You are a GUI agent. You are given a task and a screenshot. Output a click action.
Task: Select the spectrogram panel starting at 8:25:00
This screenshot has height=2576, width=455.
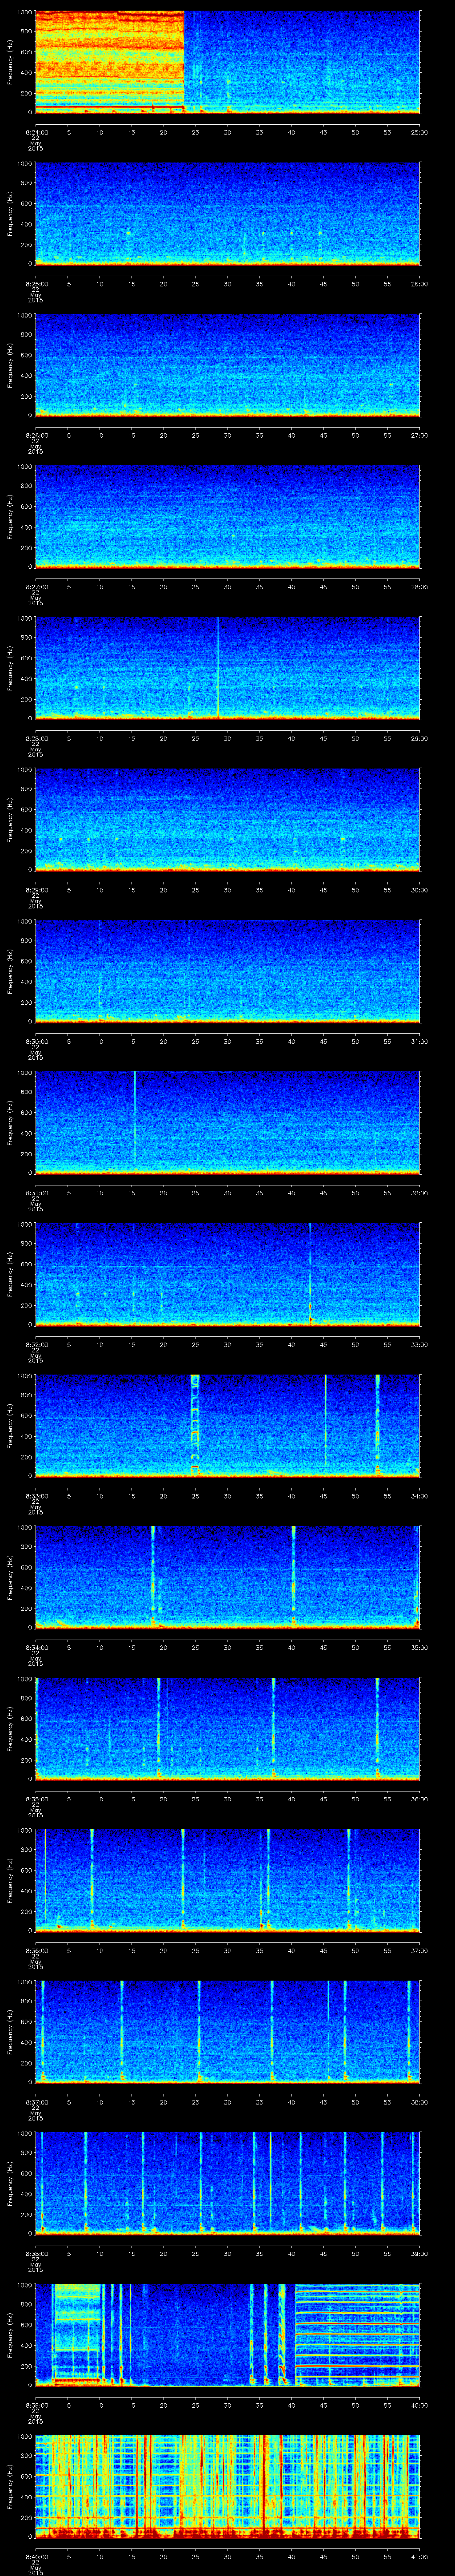[x=227, y=214]
